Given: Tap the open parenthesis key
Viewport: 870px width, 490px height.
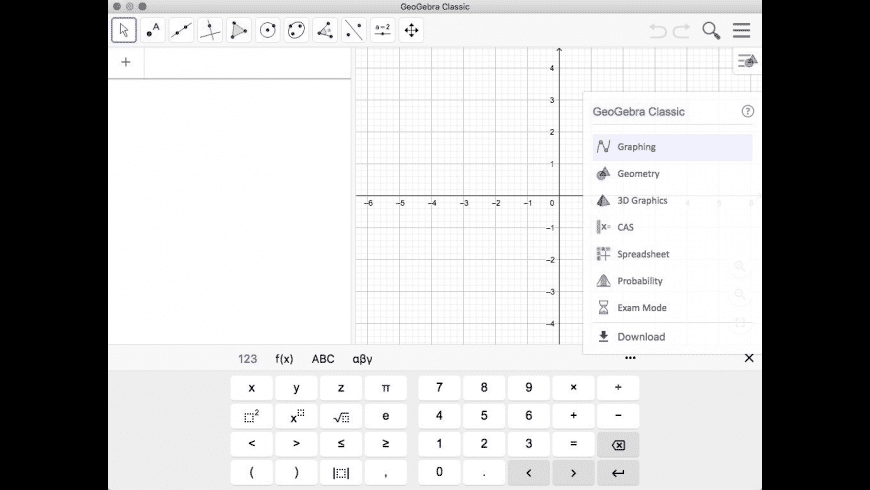Looking at the screenshot, I should (252, 472).
